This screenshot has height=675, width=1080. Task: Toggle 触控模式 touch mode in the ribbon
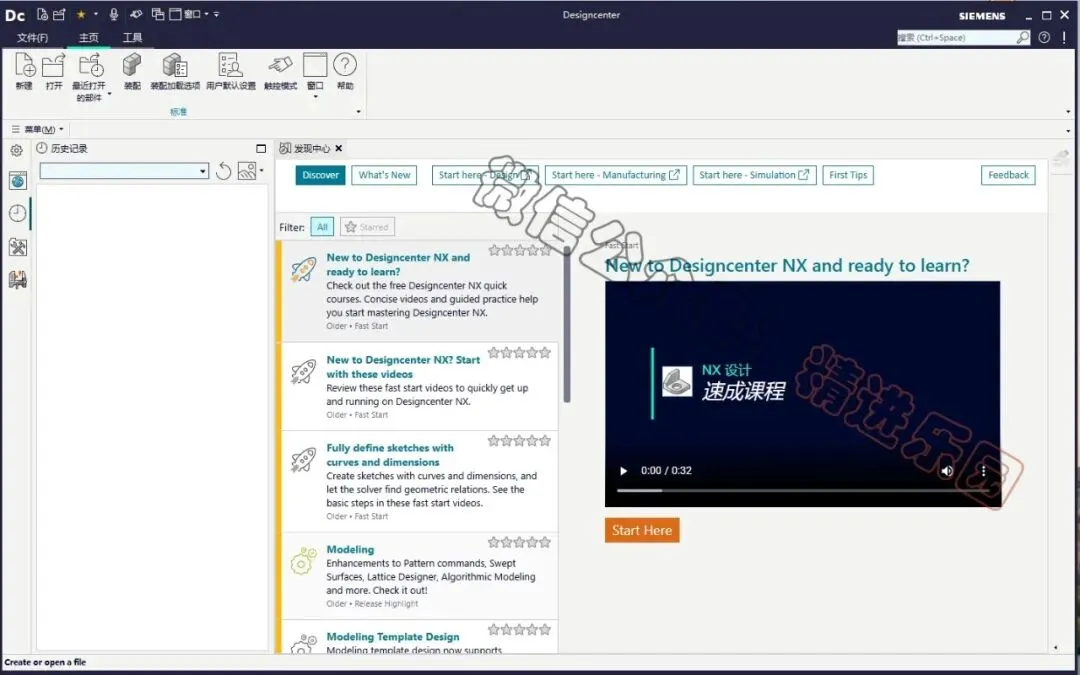click(280, 71)
